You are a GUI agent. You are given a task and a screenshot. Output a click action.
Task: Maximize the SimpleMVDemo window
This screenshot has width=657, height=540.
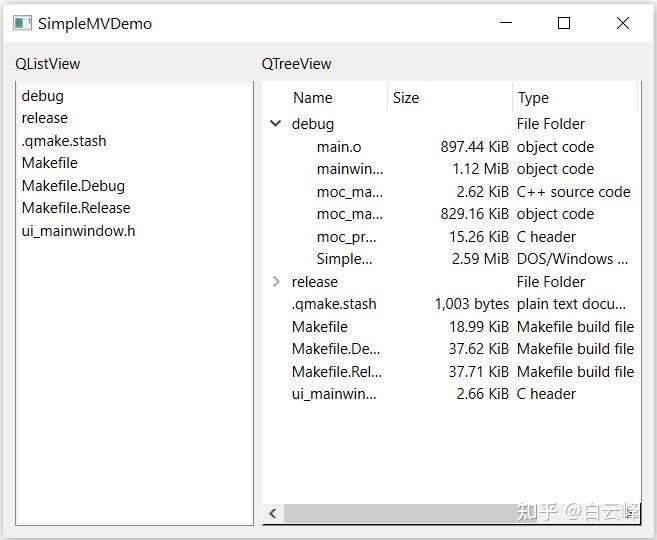(x=564, y=23)
